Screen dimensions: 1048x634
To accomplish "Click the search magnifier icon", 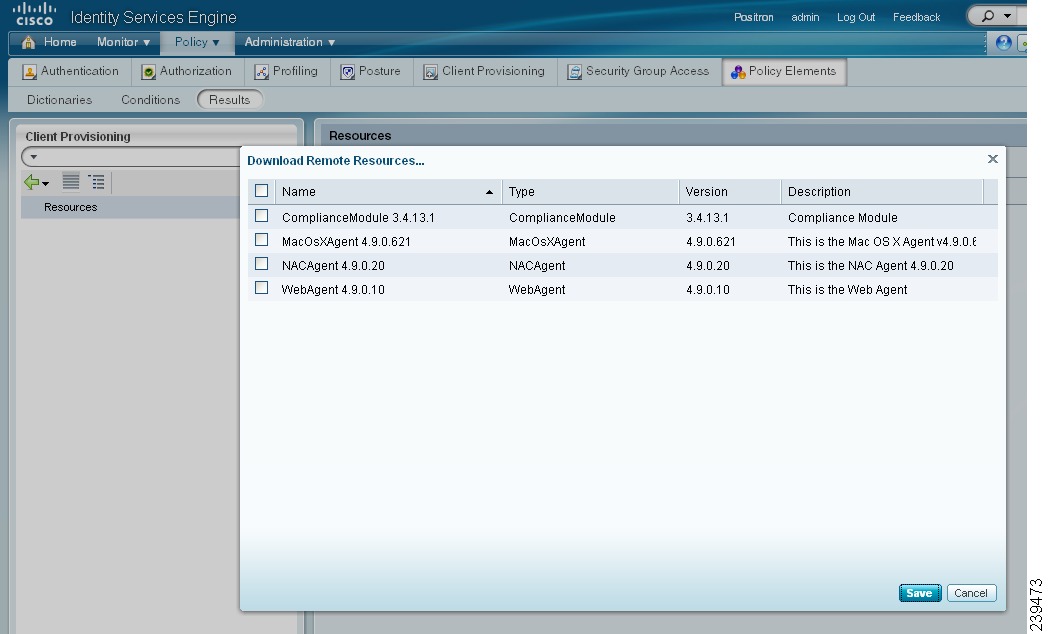I will (x=987, y=16).
